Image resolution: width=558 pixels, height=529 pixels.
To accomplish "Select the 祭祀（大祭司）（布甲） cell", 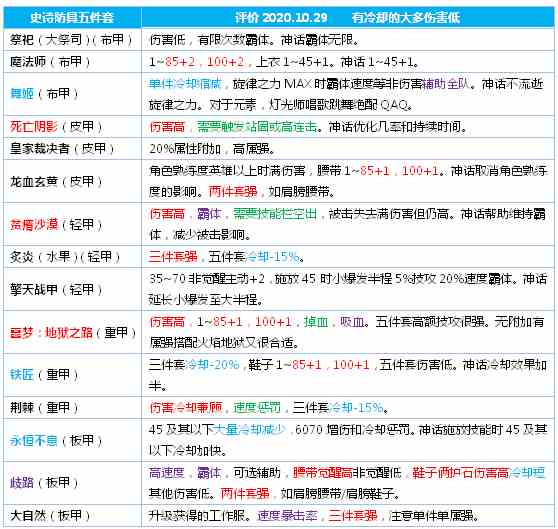I will click(72, 39).
